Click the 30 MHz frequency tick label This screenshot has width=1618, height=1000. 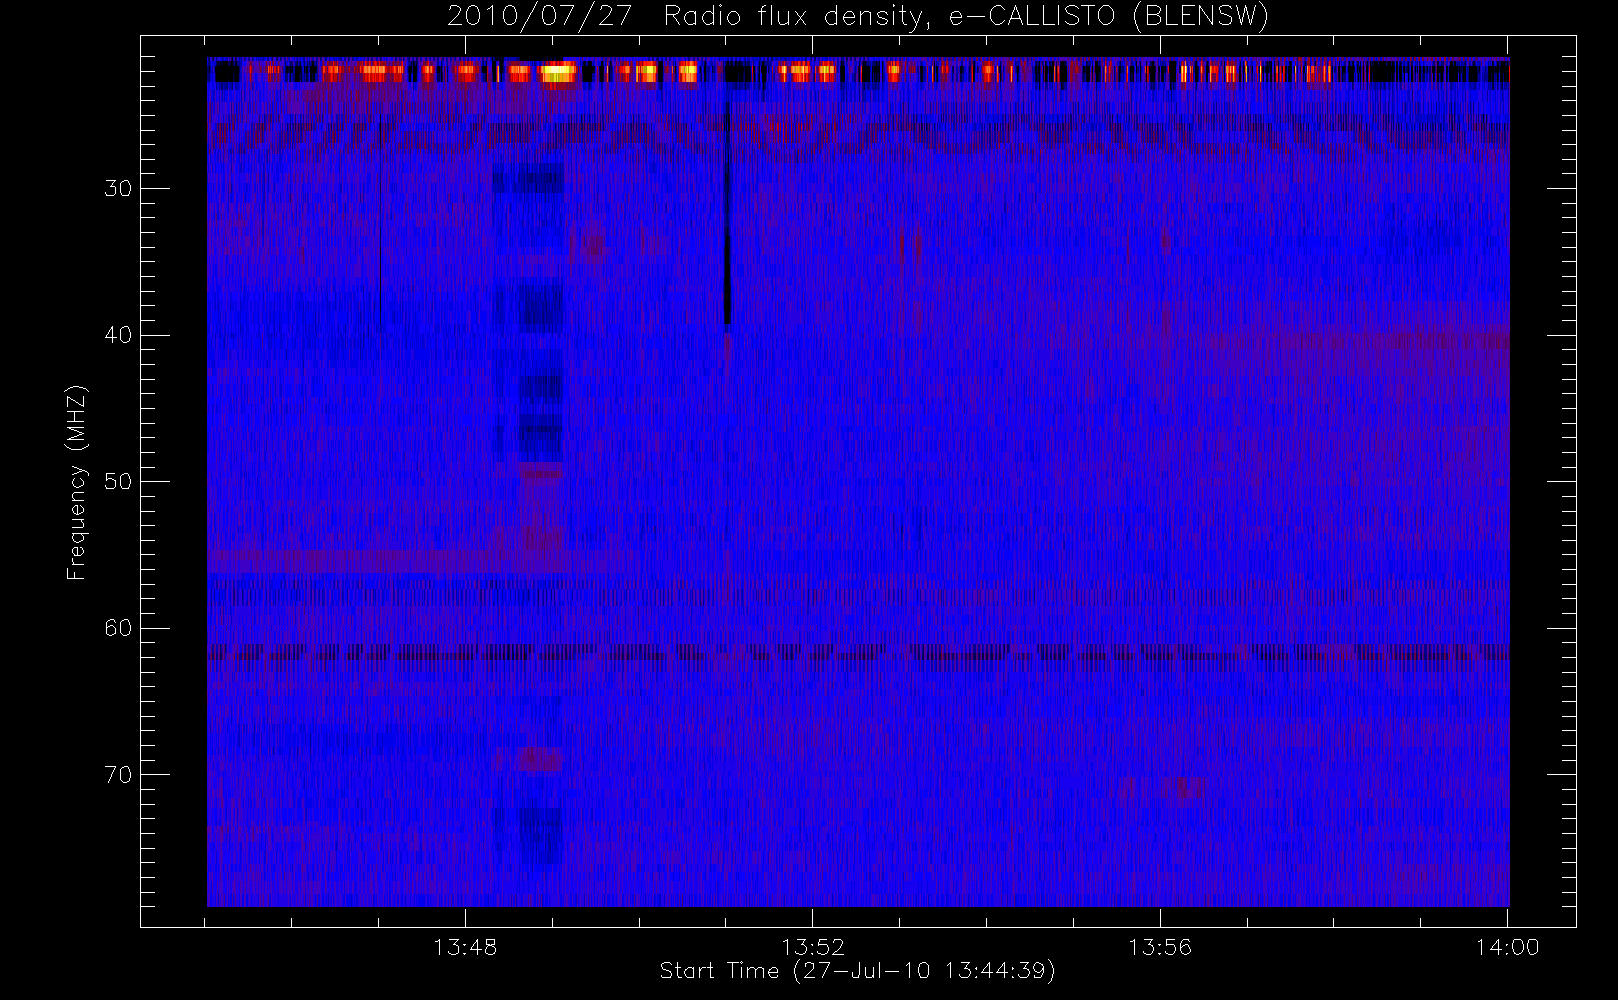pos(118,189)
